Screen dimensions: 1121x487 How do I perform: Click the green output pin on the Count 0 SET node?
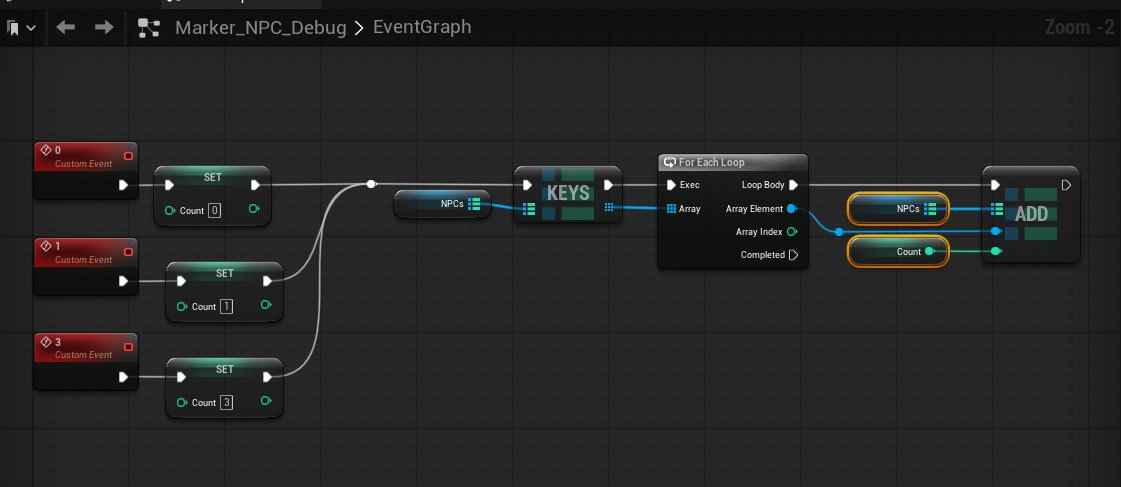(255, 209)
